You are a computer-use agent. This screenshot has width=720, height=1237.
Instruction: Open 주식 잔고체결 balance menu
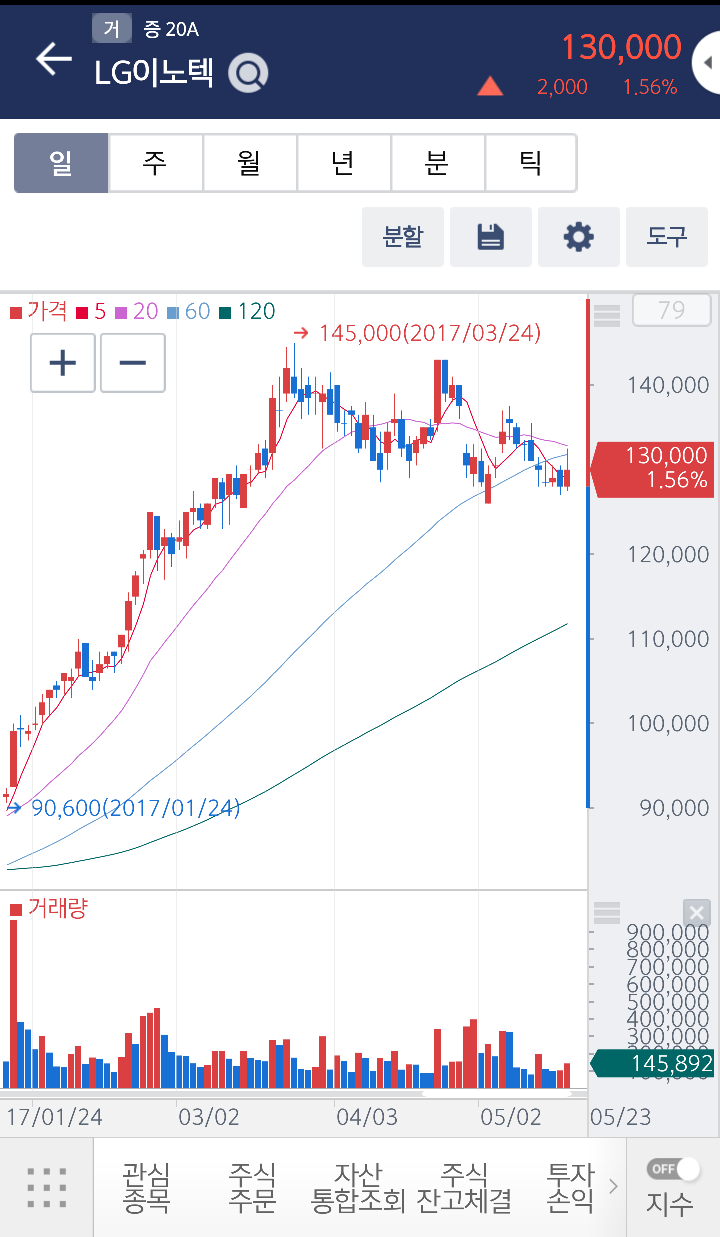464,1187
